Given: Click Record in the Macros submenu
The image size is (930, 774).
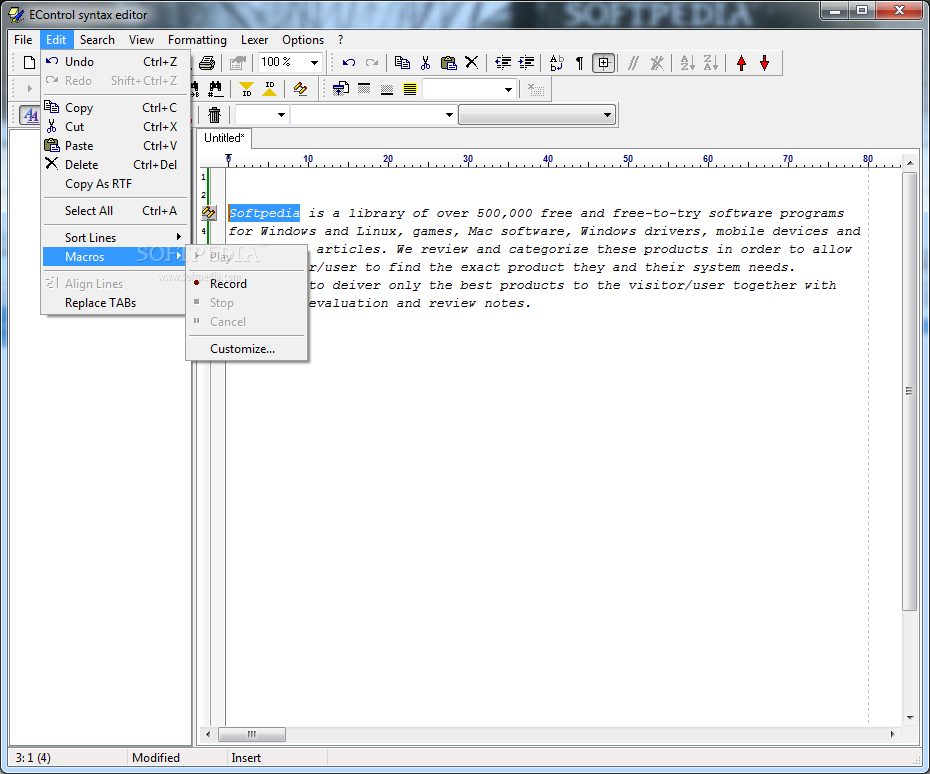Looking at the screenshot, I should (247, 284).
